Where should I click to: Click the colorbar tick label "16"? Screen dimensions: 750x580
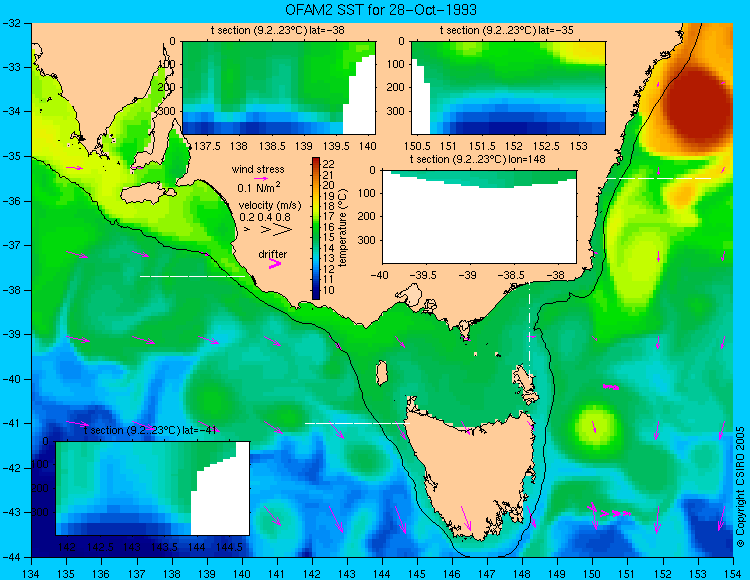click(x=329, y=227)
